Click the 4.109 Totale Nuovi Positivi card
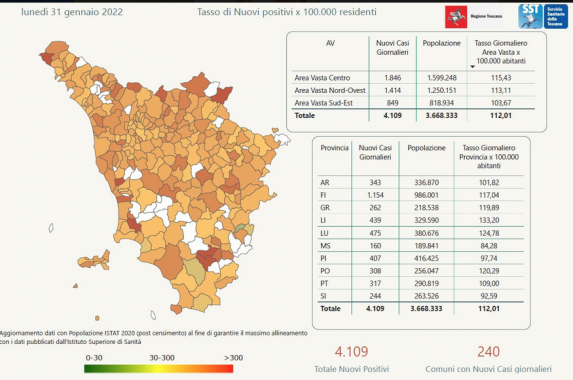The height and width of the screenshot is (380, 573). 352,358
